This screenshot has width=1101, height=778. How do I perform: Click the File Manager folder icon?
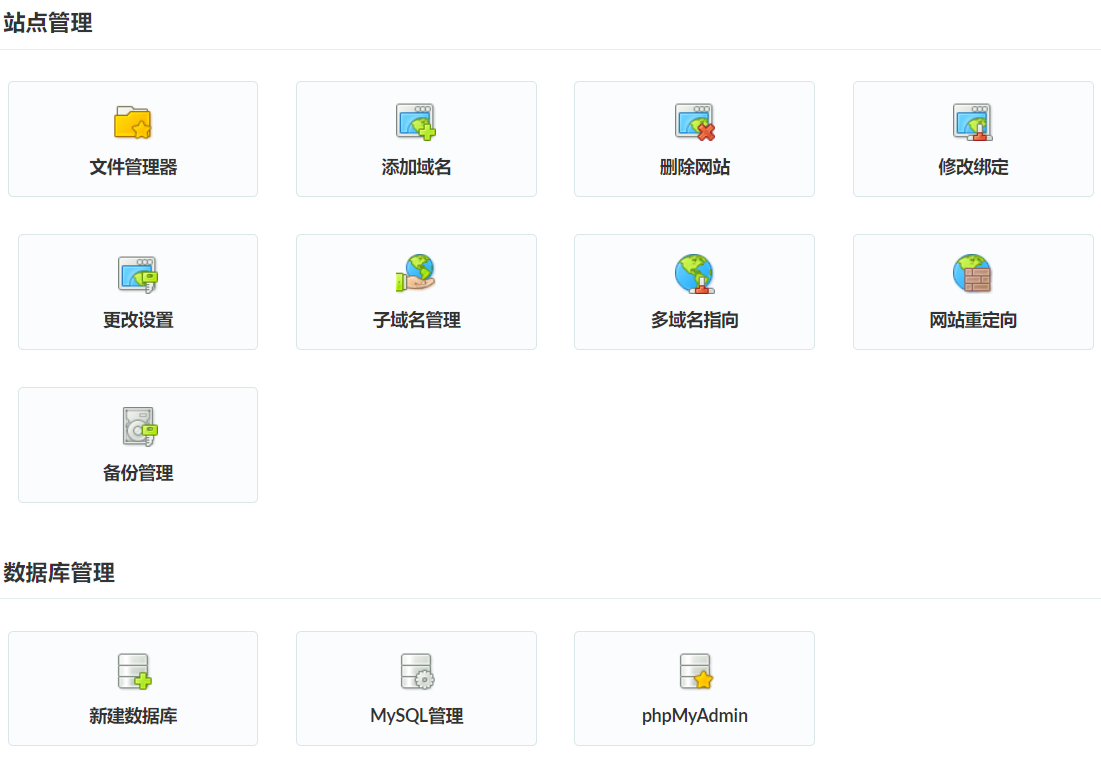[133, 123]
